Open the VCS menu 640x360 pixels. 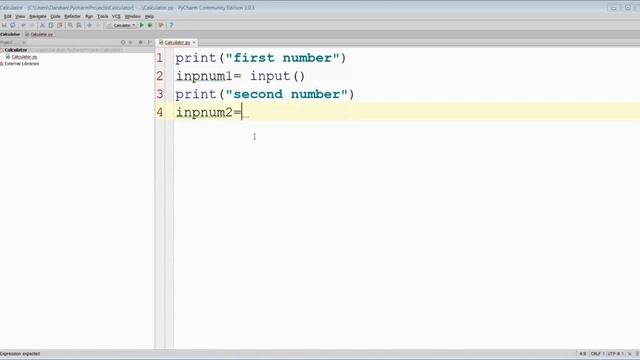[116, 16]
